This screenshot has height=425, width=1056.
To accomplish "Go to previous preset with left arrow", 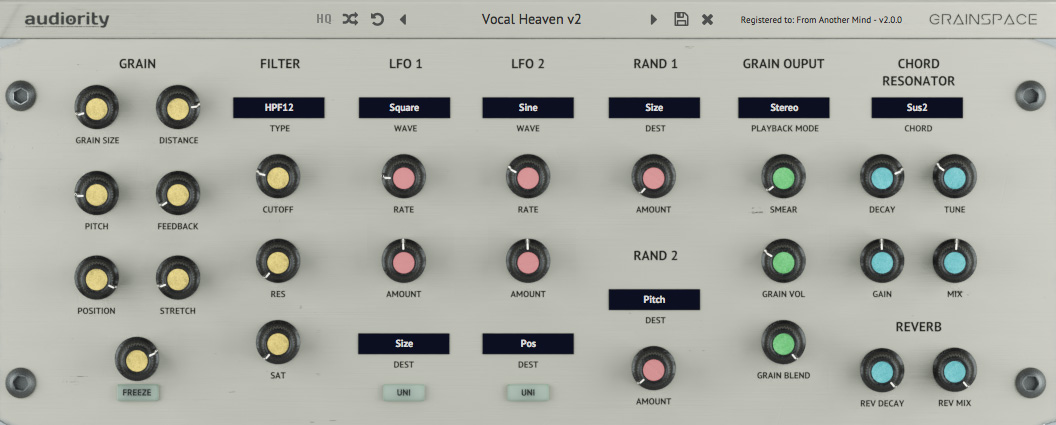I will tap(403, 19).
